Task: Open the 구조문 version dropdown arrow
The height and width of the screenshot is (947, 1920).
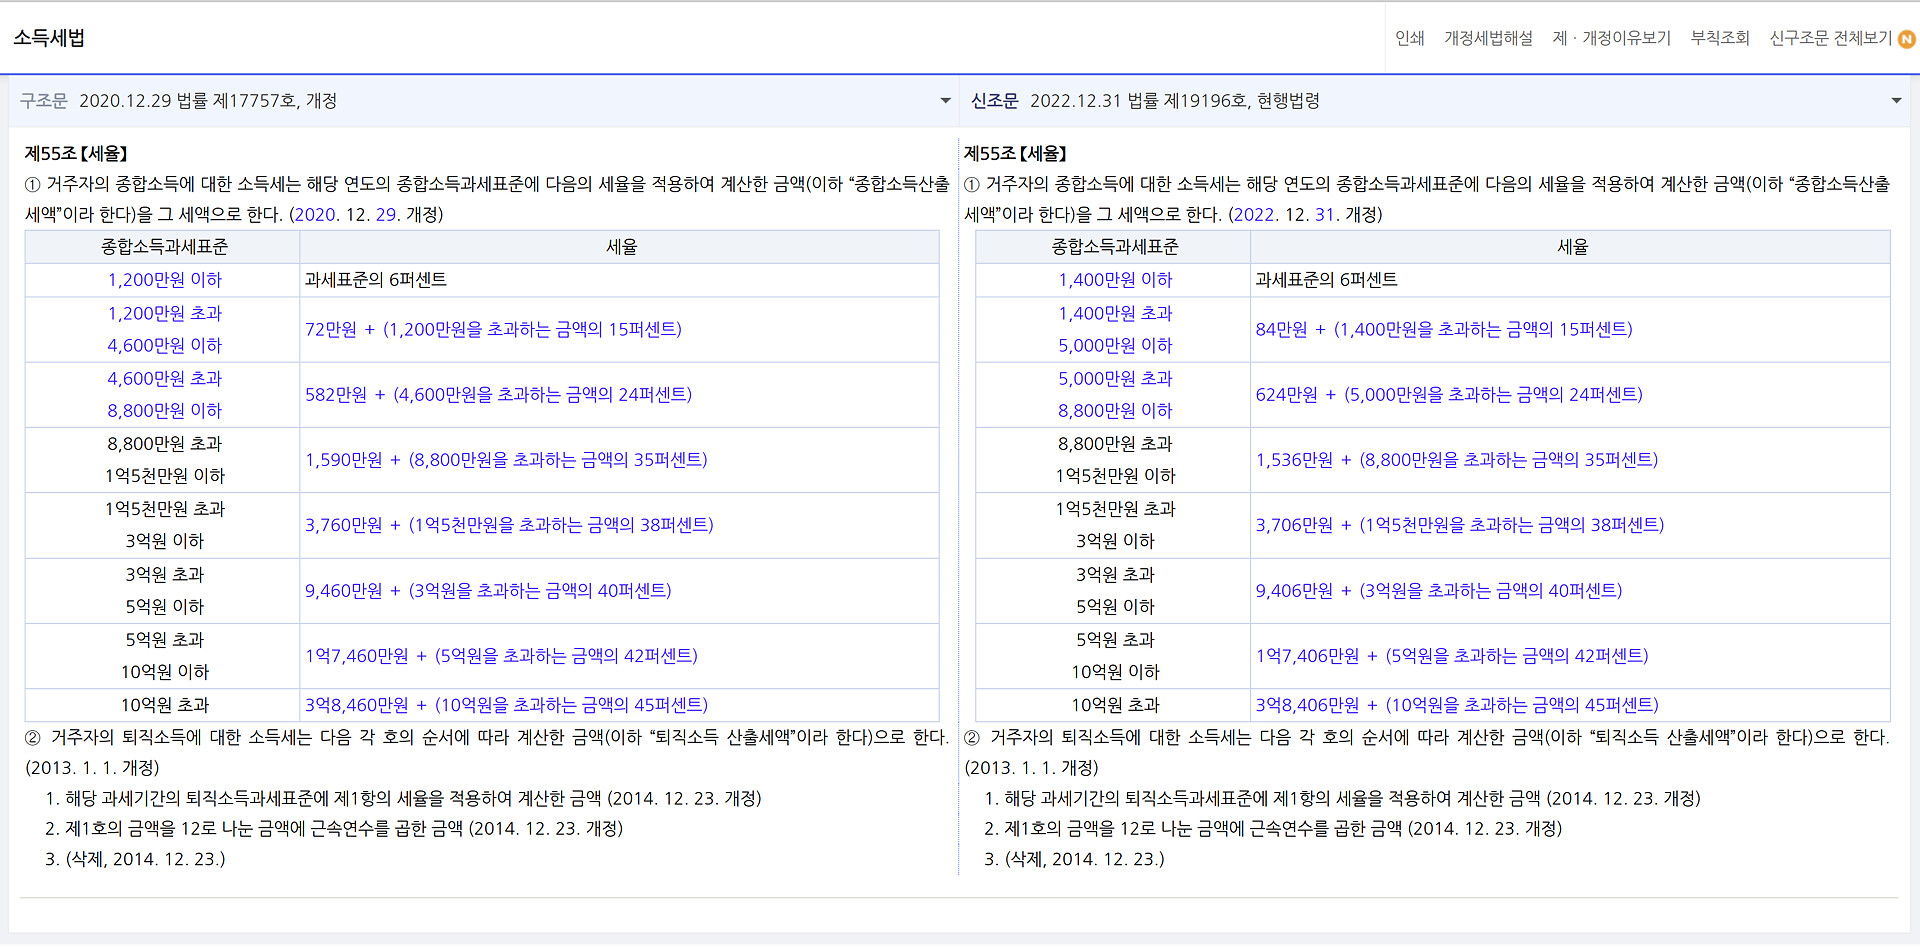Action: pyautogui.click(x=945, y=101)
